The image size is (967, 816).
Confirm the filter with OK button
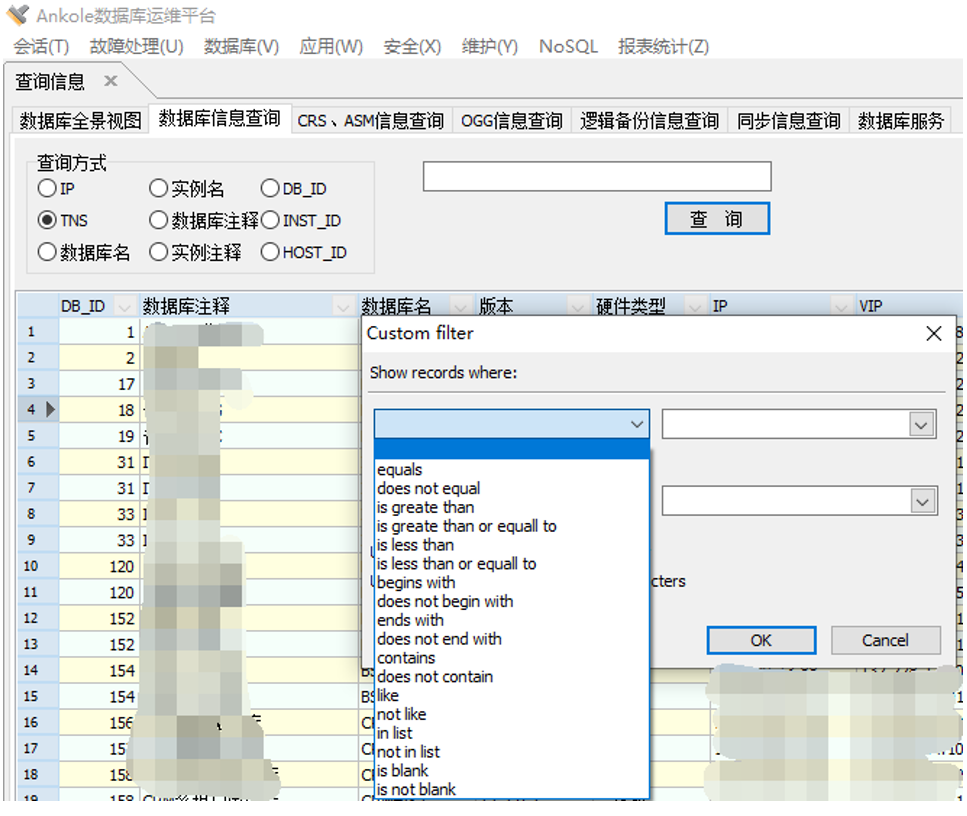click(x=761, y=640)
